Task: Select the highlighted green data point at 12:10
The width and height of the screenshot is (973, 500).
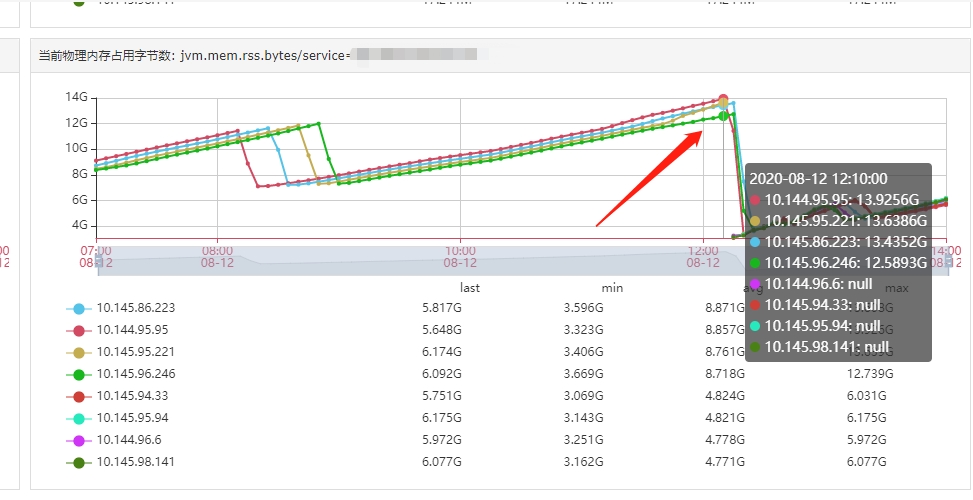Action: click(724, 116)
